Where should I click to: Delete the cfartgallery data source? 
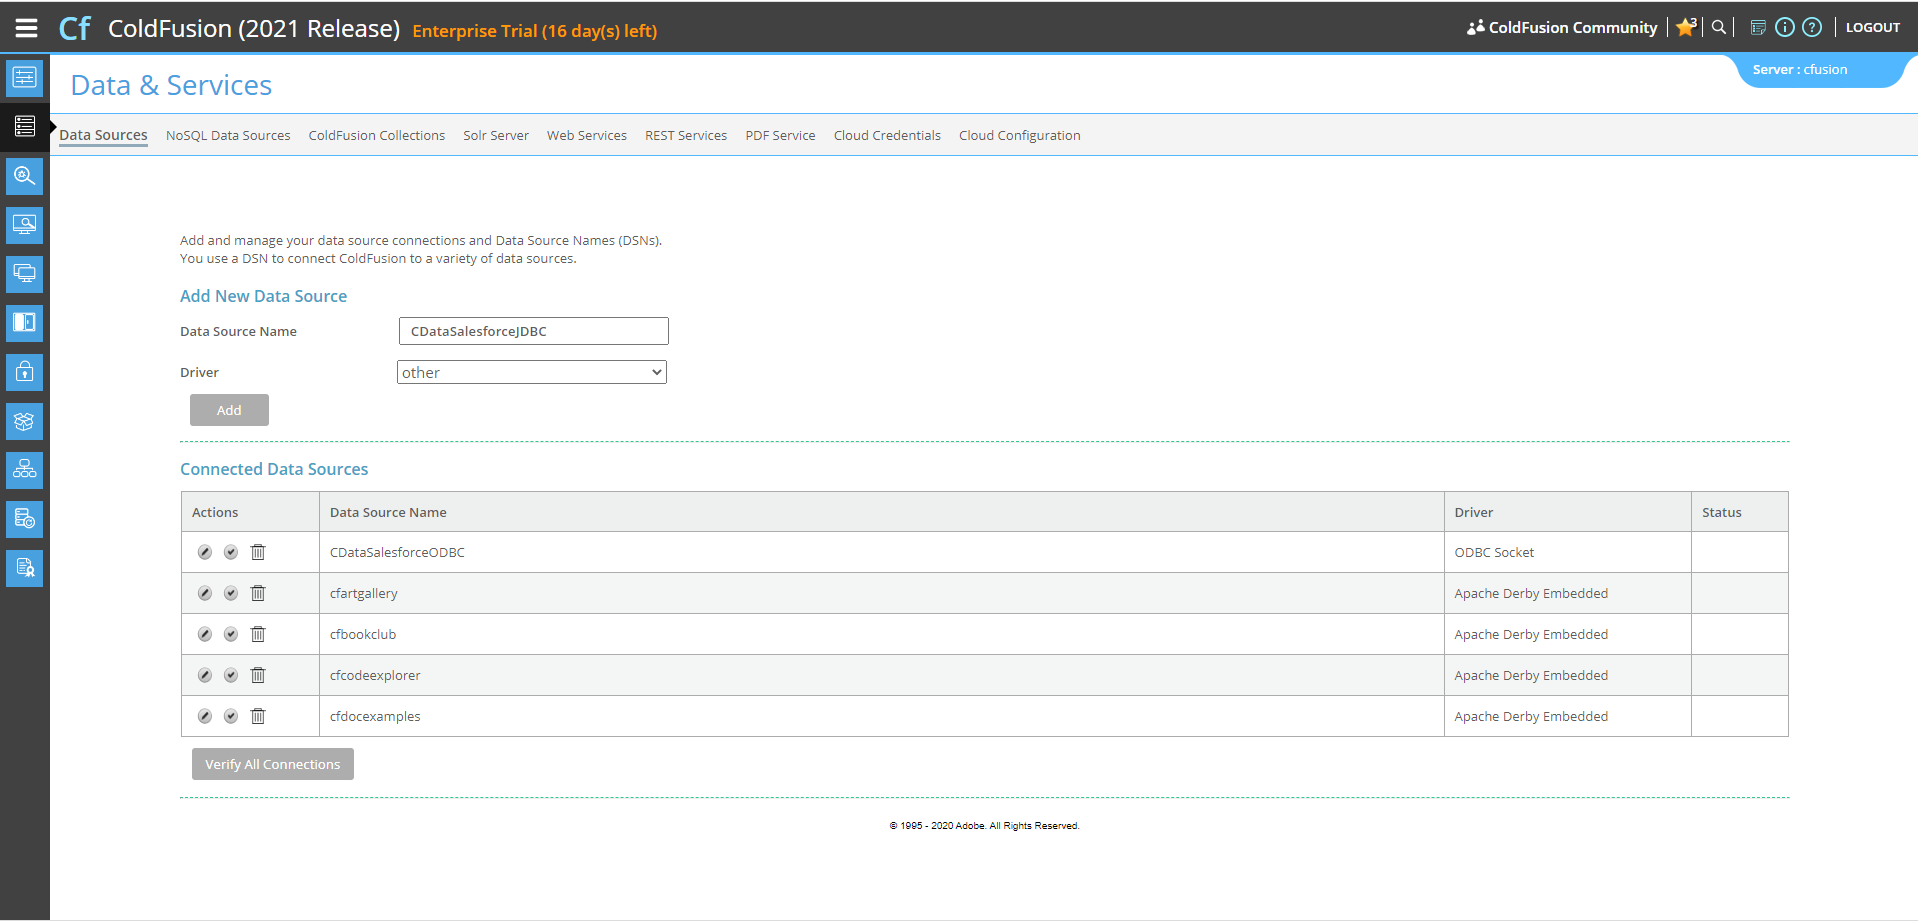click(x=258, y=593)
